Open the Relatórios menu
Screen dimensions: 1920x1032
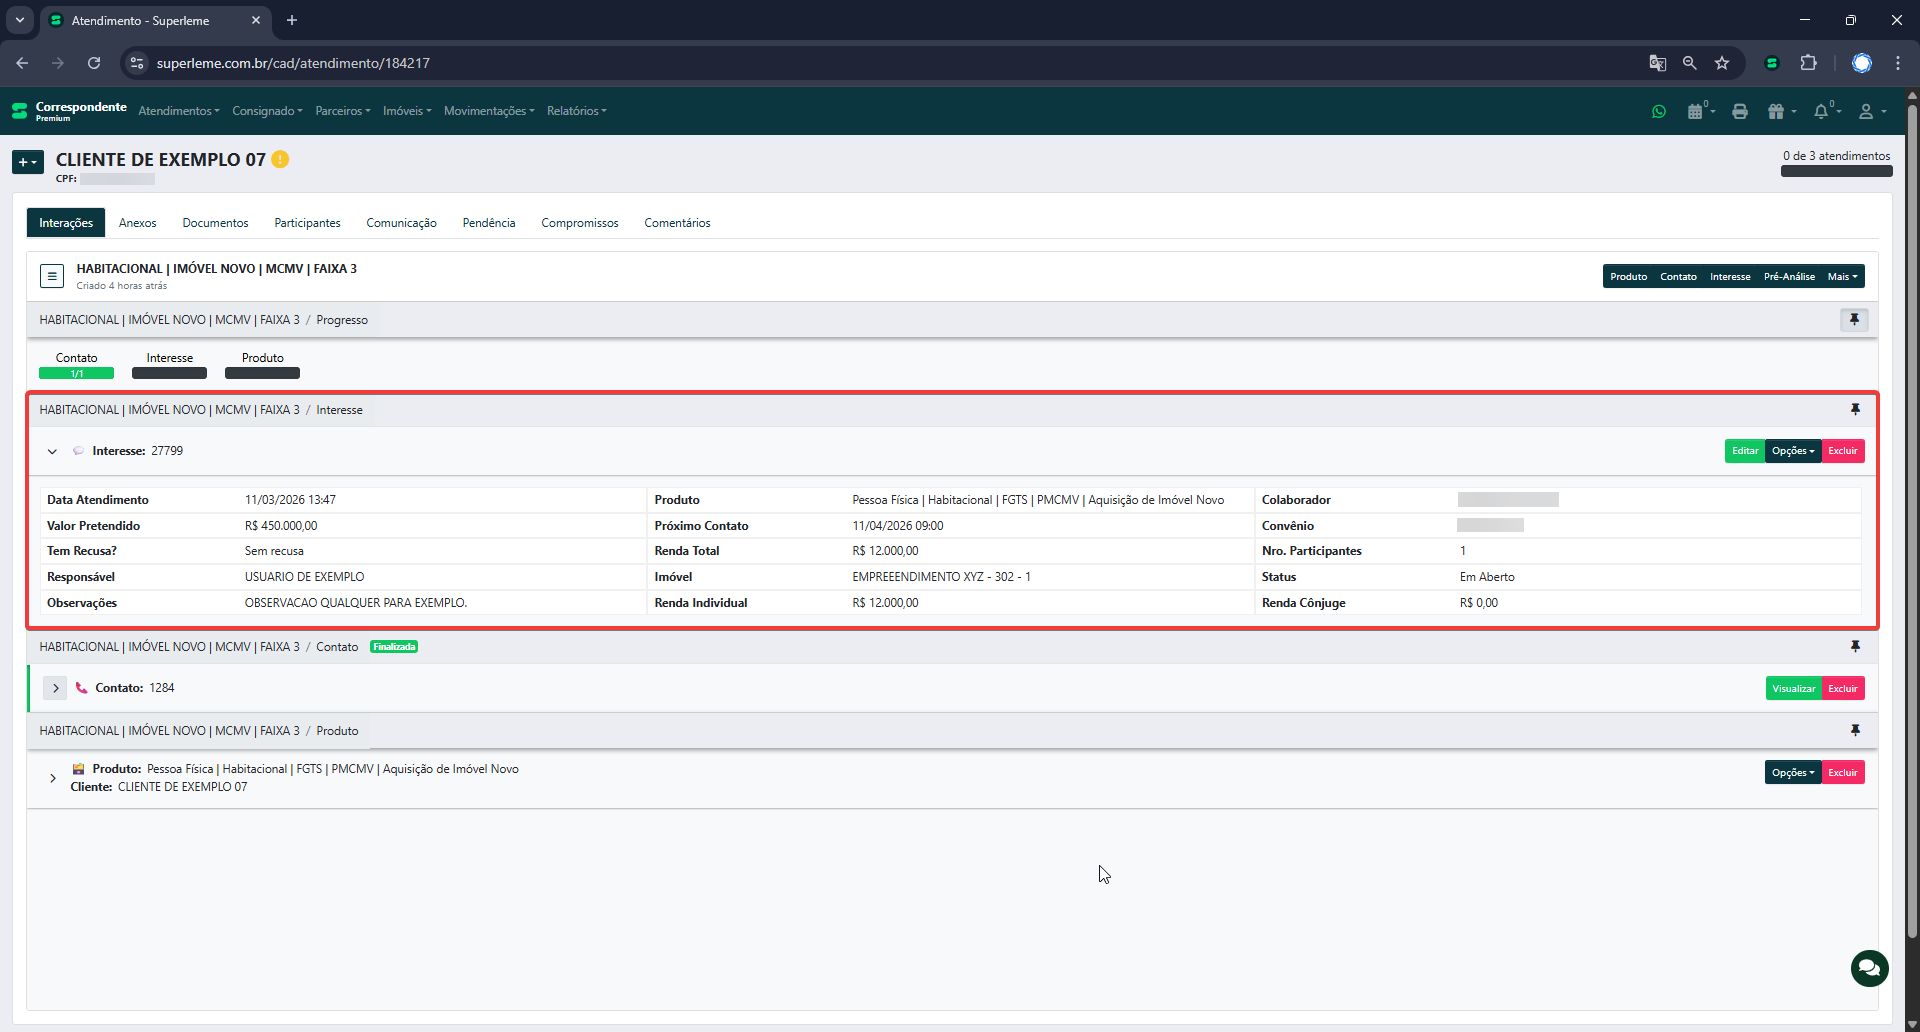point(576,111)
